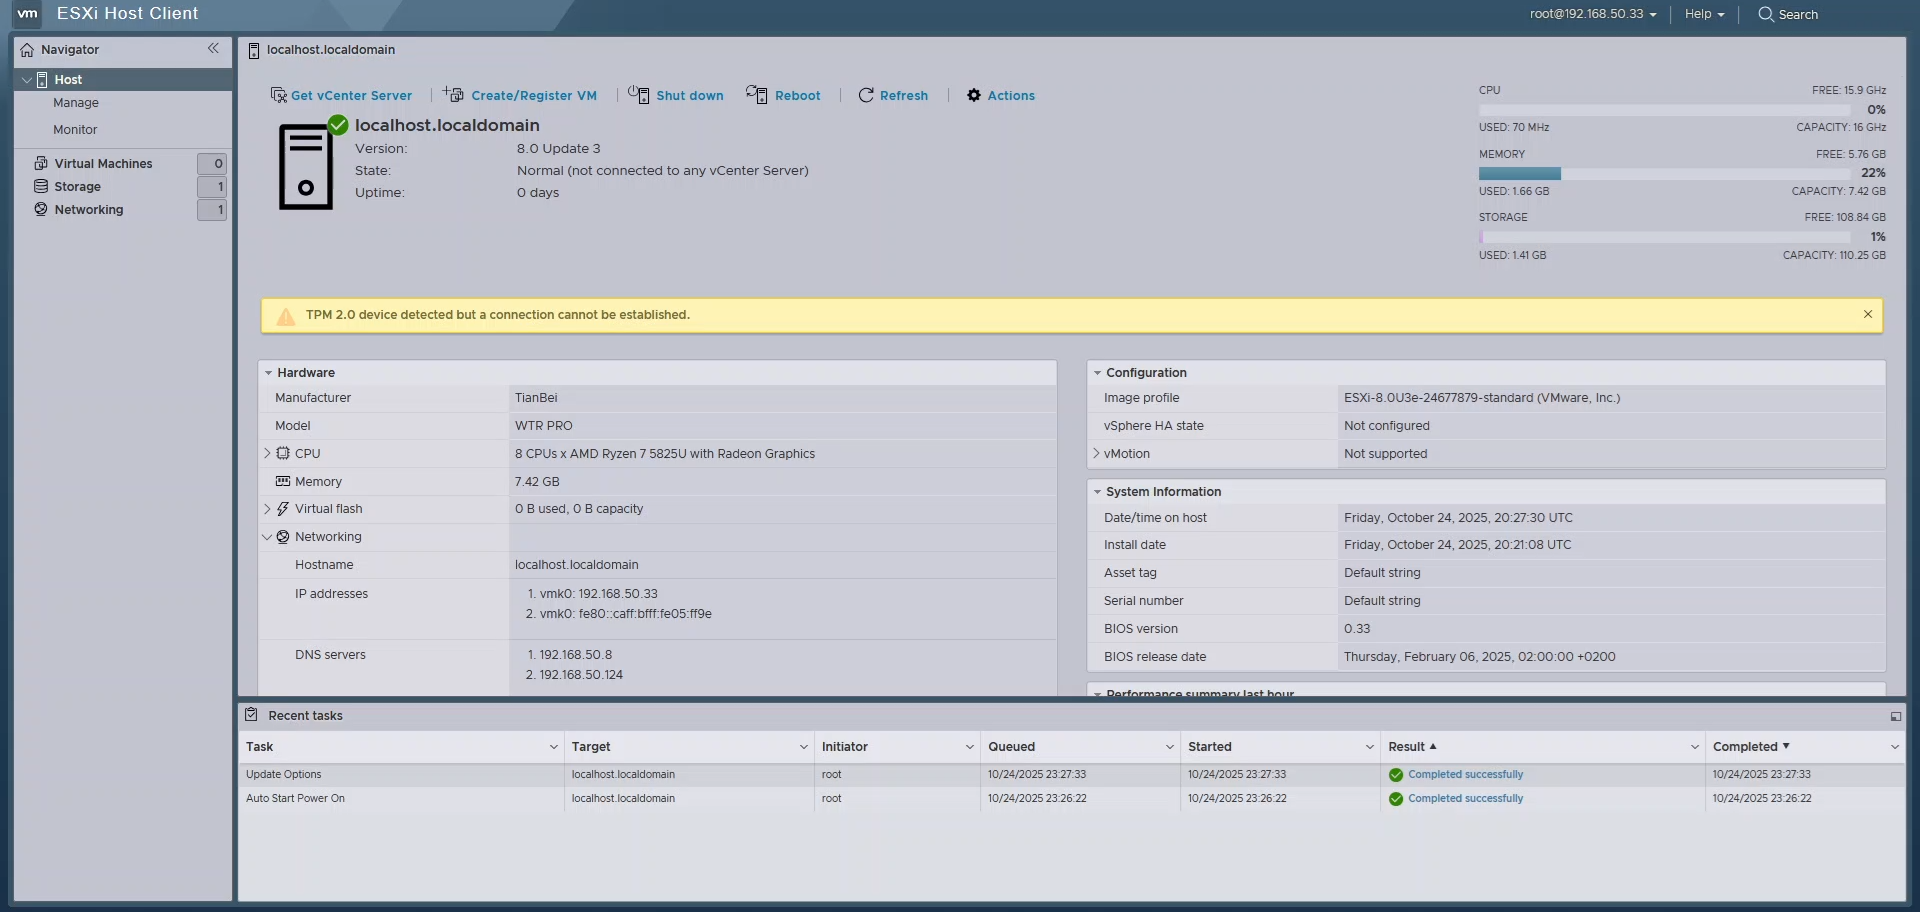Collapse the Navigator panel with double-chevron icon
Screen dimensions: 1920x912
point(213,49)
